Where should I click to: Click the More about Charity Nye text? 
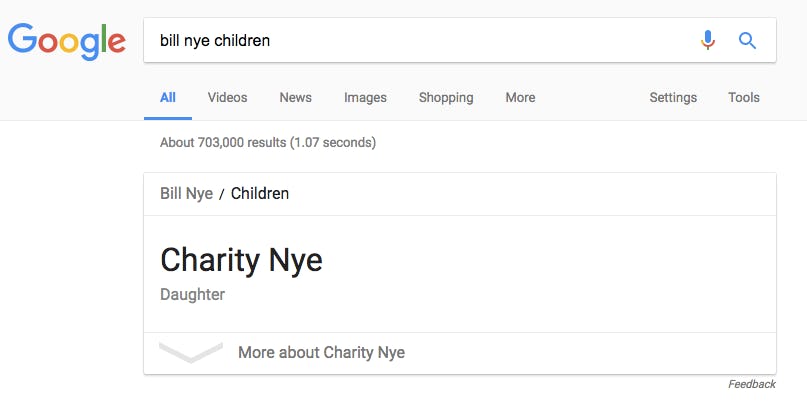point(321,353)
